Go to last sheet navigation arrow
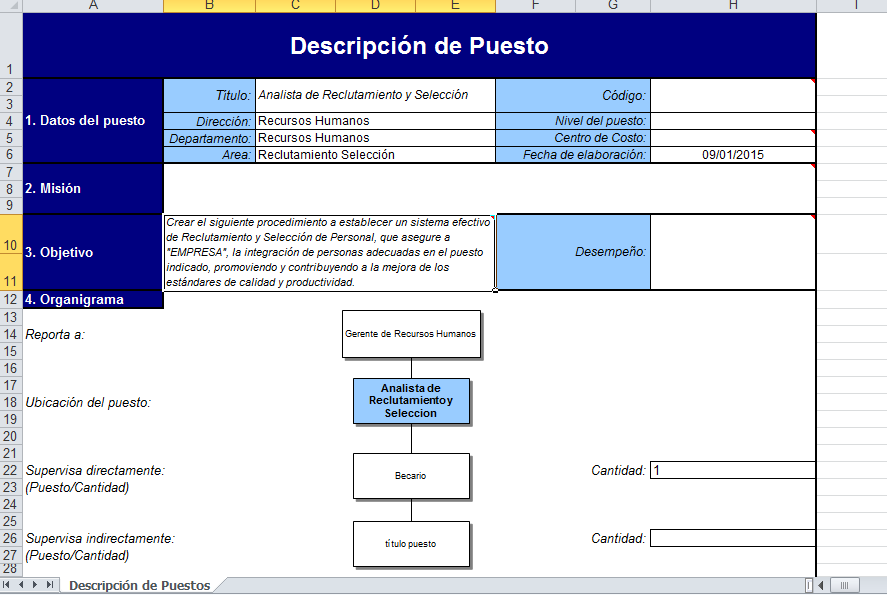Screen dimensions: 888x596 [50, 585]
